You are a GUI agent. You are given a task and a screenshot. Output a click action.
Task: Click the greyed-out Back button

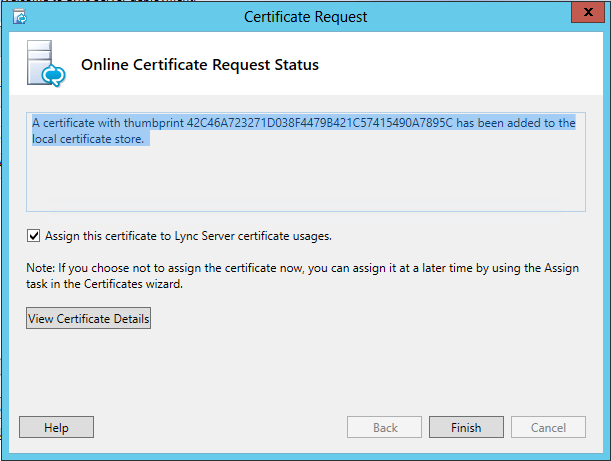385,427
